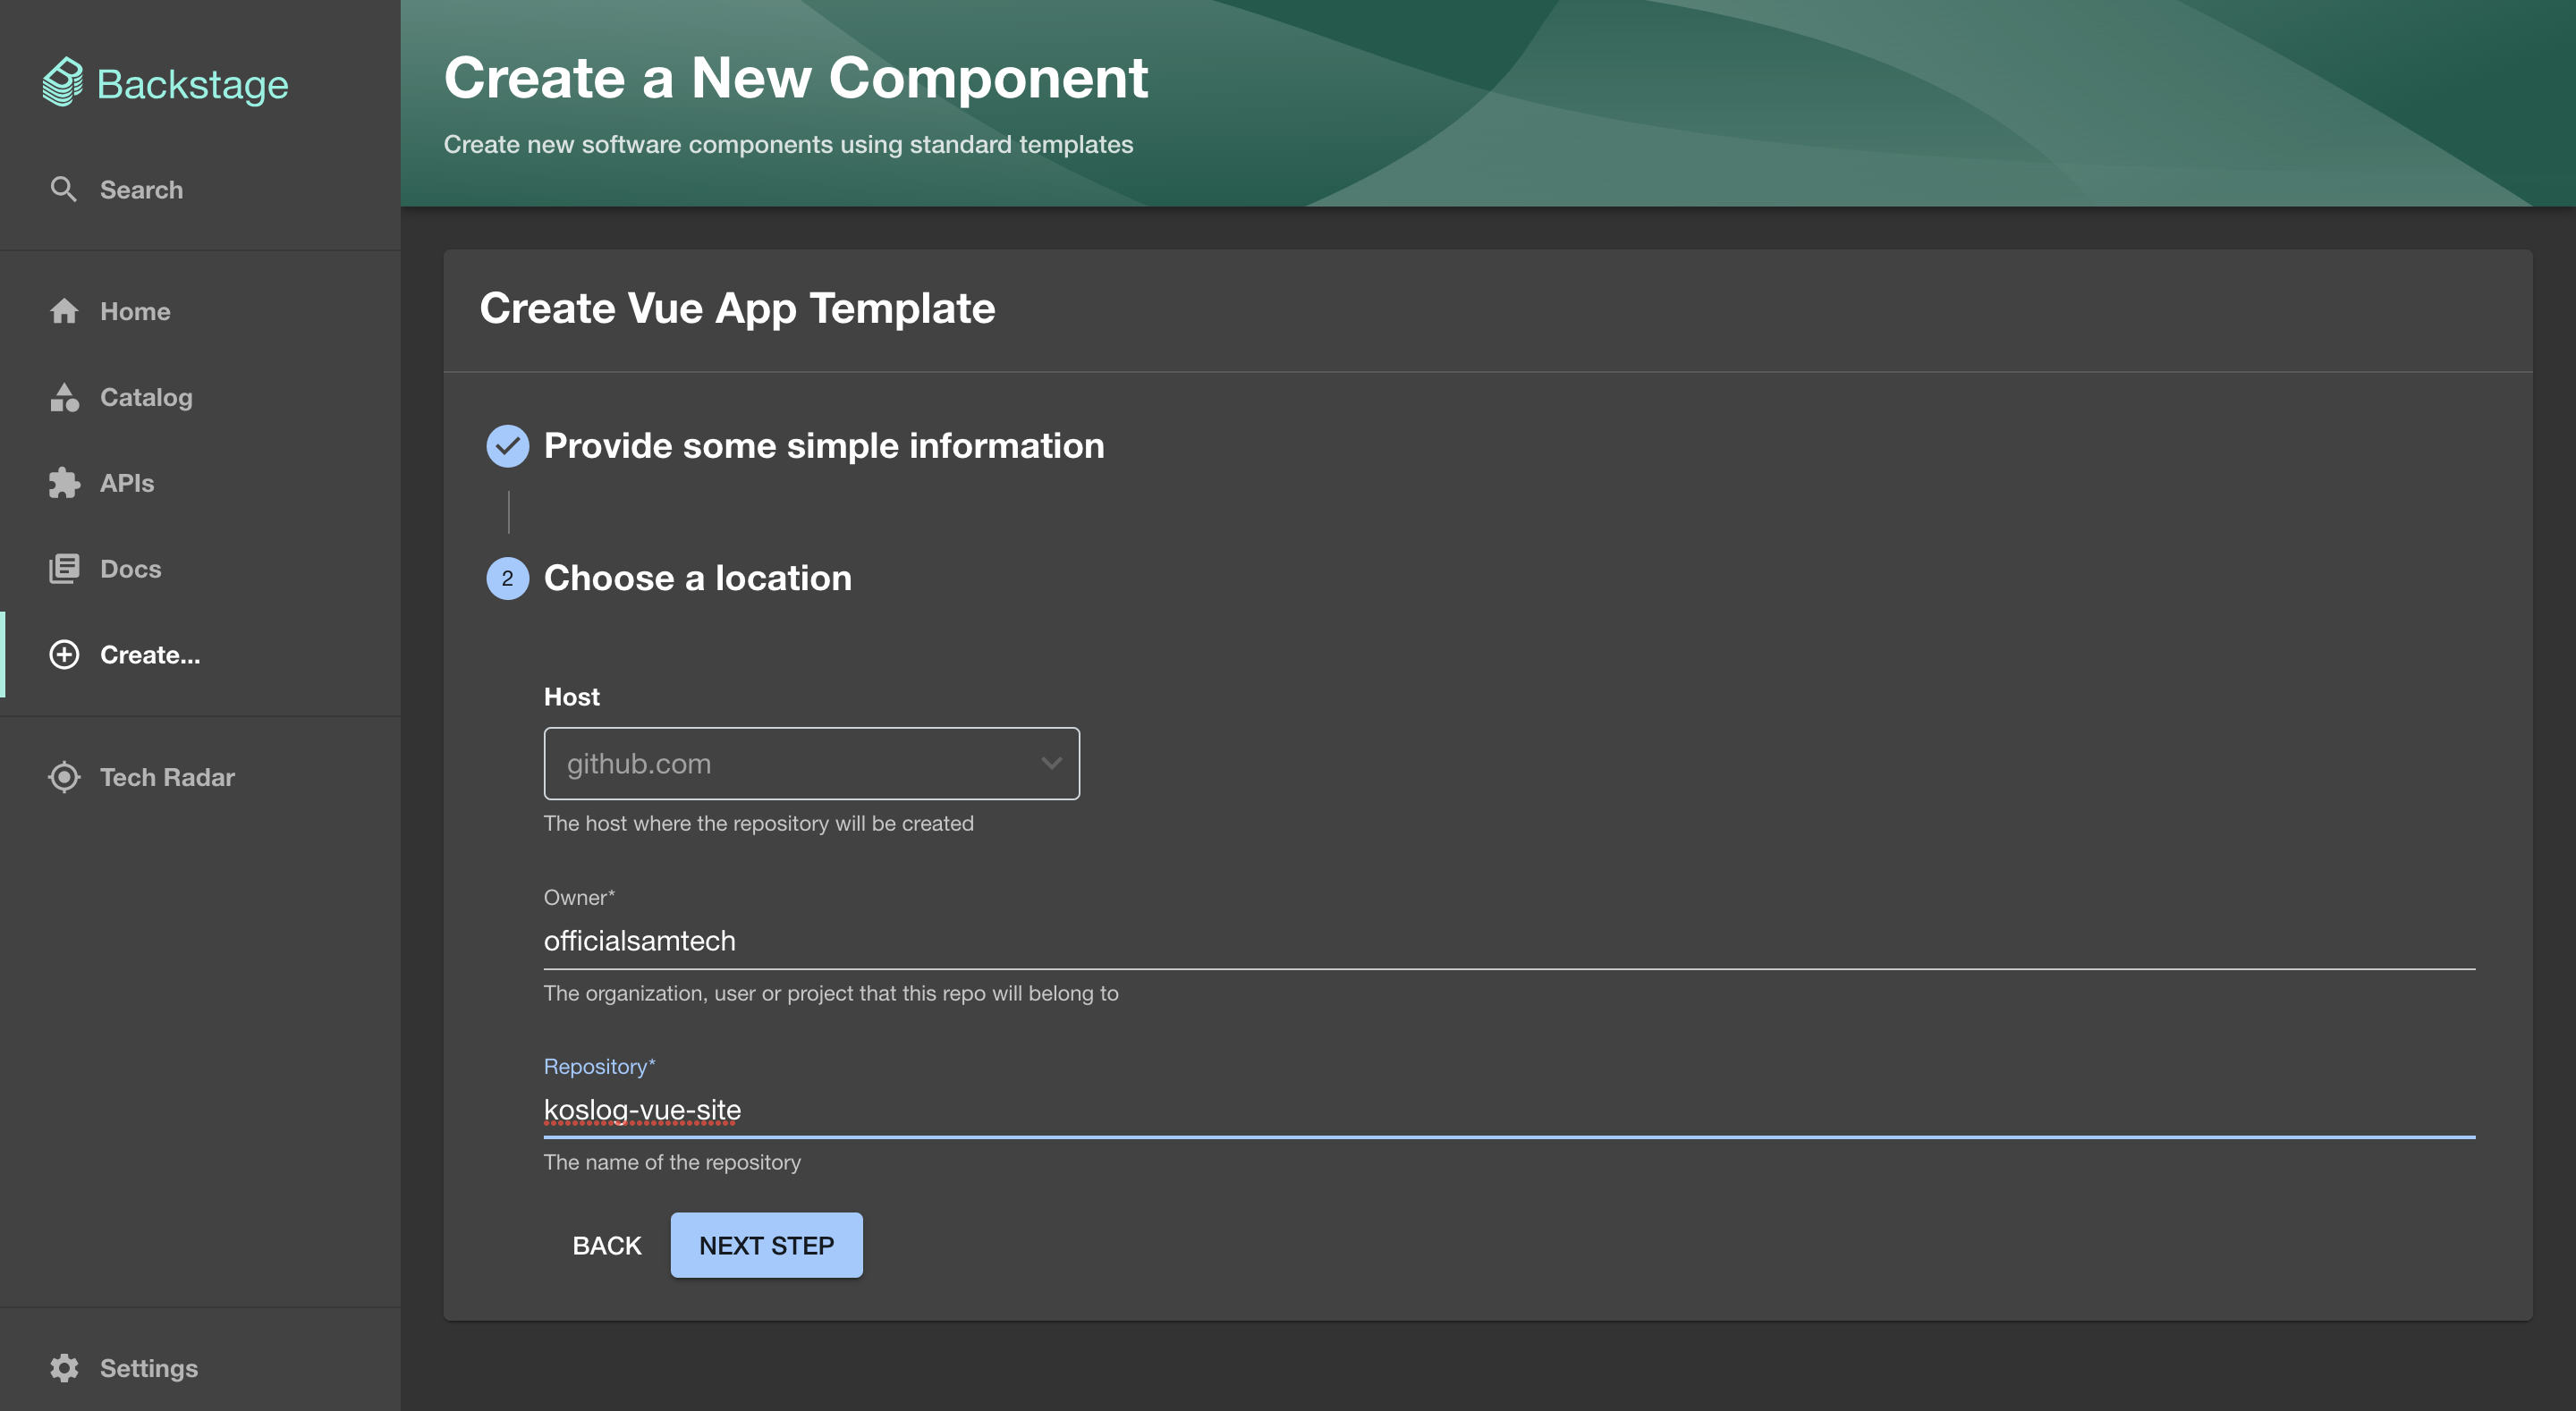Image resolution: width=2576 pixels, height=1411 pixels.
Task: Select the Settings menu item
Action: coord(148,1367)
